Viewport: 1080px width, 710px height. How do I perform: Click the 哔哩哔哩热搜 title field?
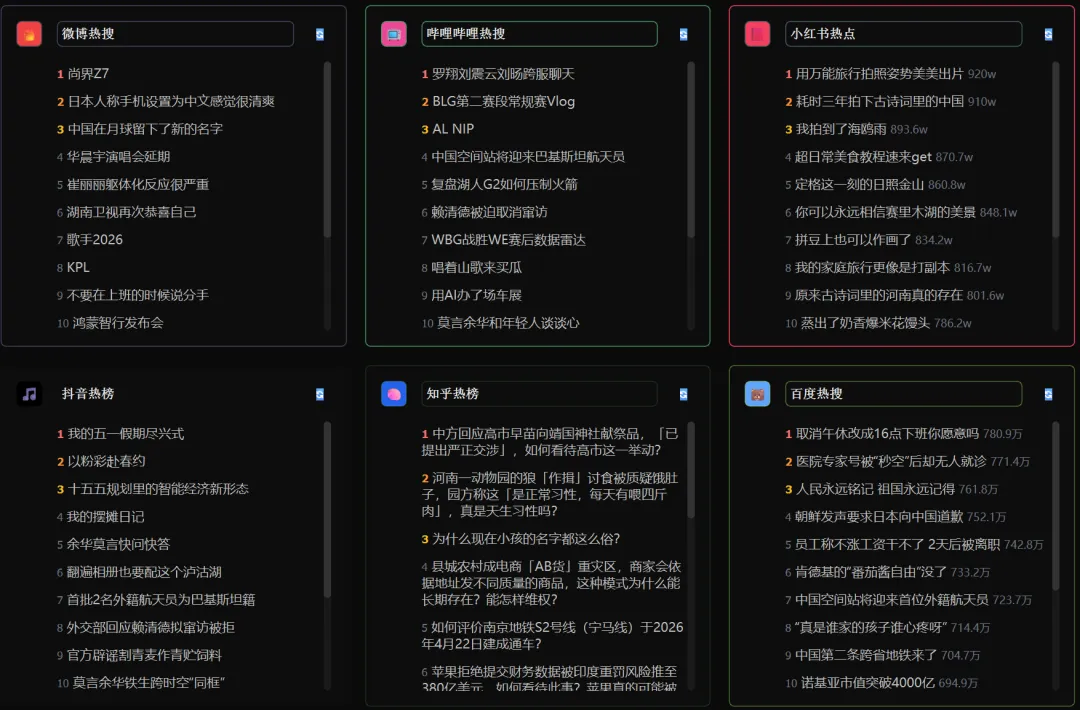pyautogui.click(x=539, y=34)
